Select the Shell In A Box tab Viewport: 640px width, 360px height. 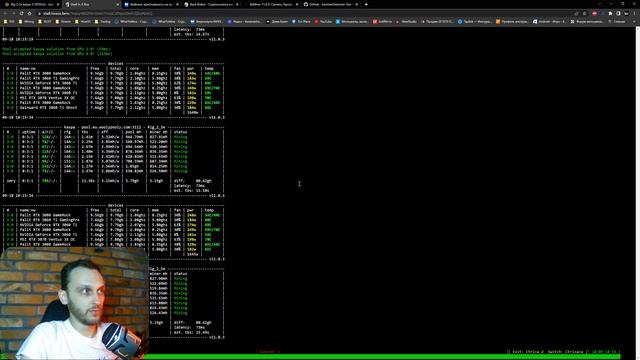click(91, 4)
